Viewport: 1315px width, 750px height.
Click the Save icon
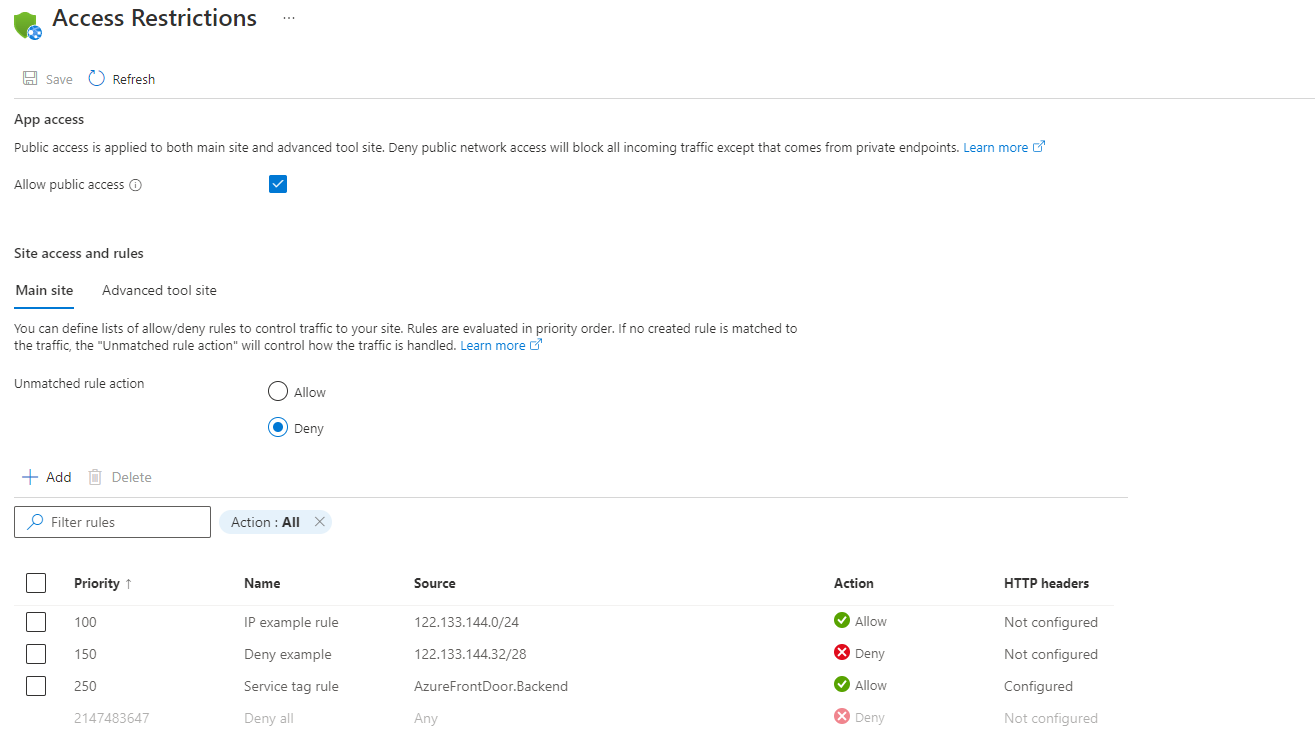[x=30, y=78]
